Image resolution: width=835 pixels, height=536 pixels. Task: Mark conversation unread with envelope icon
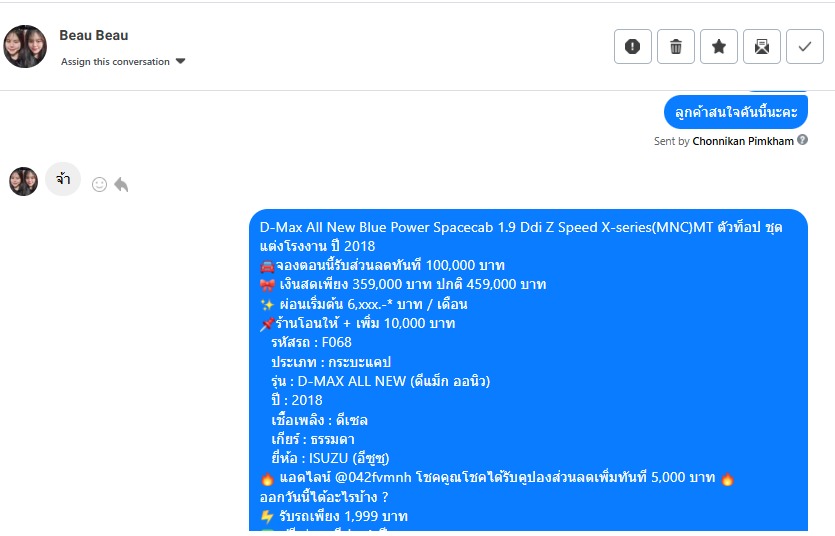(x=762, y=47)
